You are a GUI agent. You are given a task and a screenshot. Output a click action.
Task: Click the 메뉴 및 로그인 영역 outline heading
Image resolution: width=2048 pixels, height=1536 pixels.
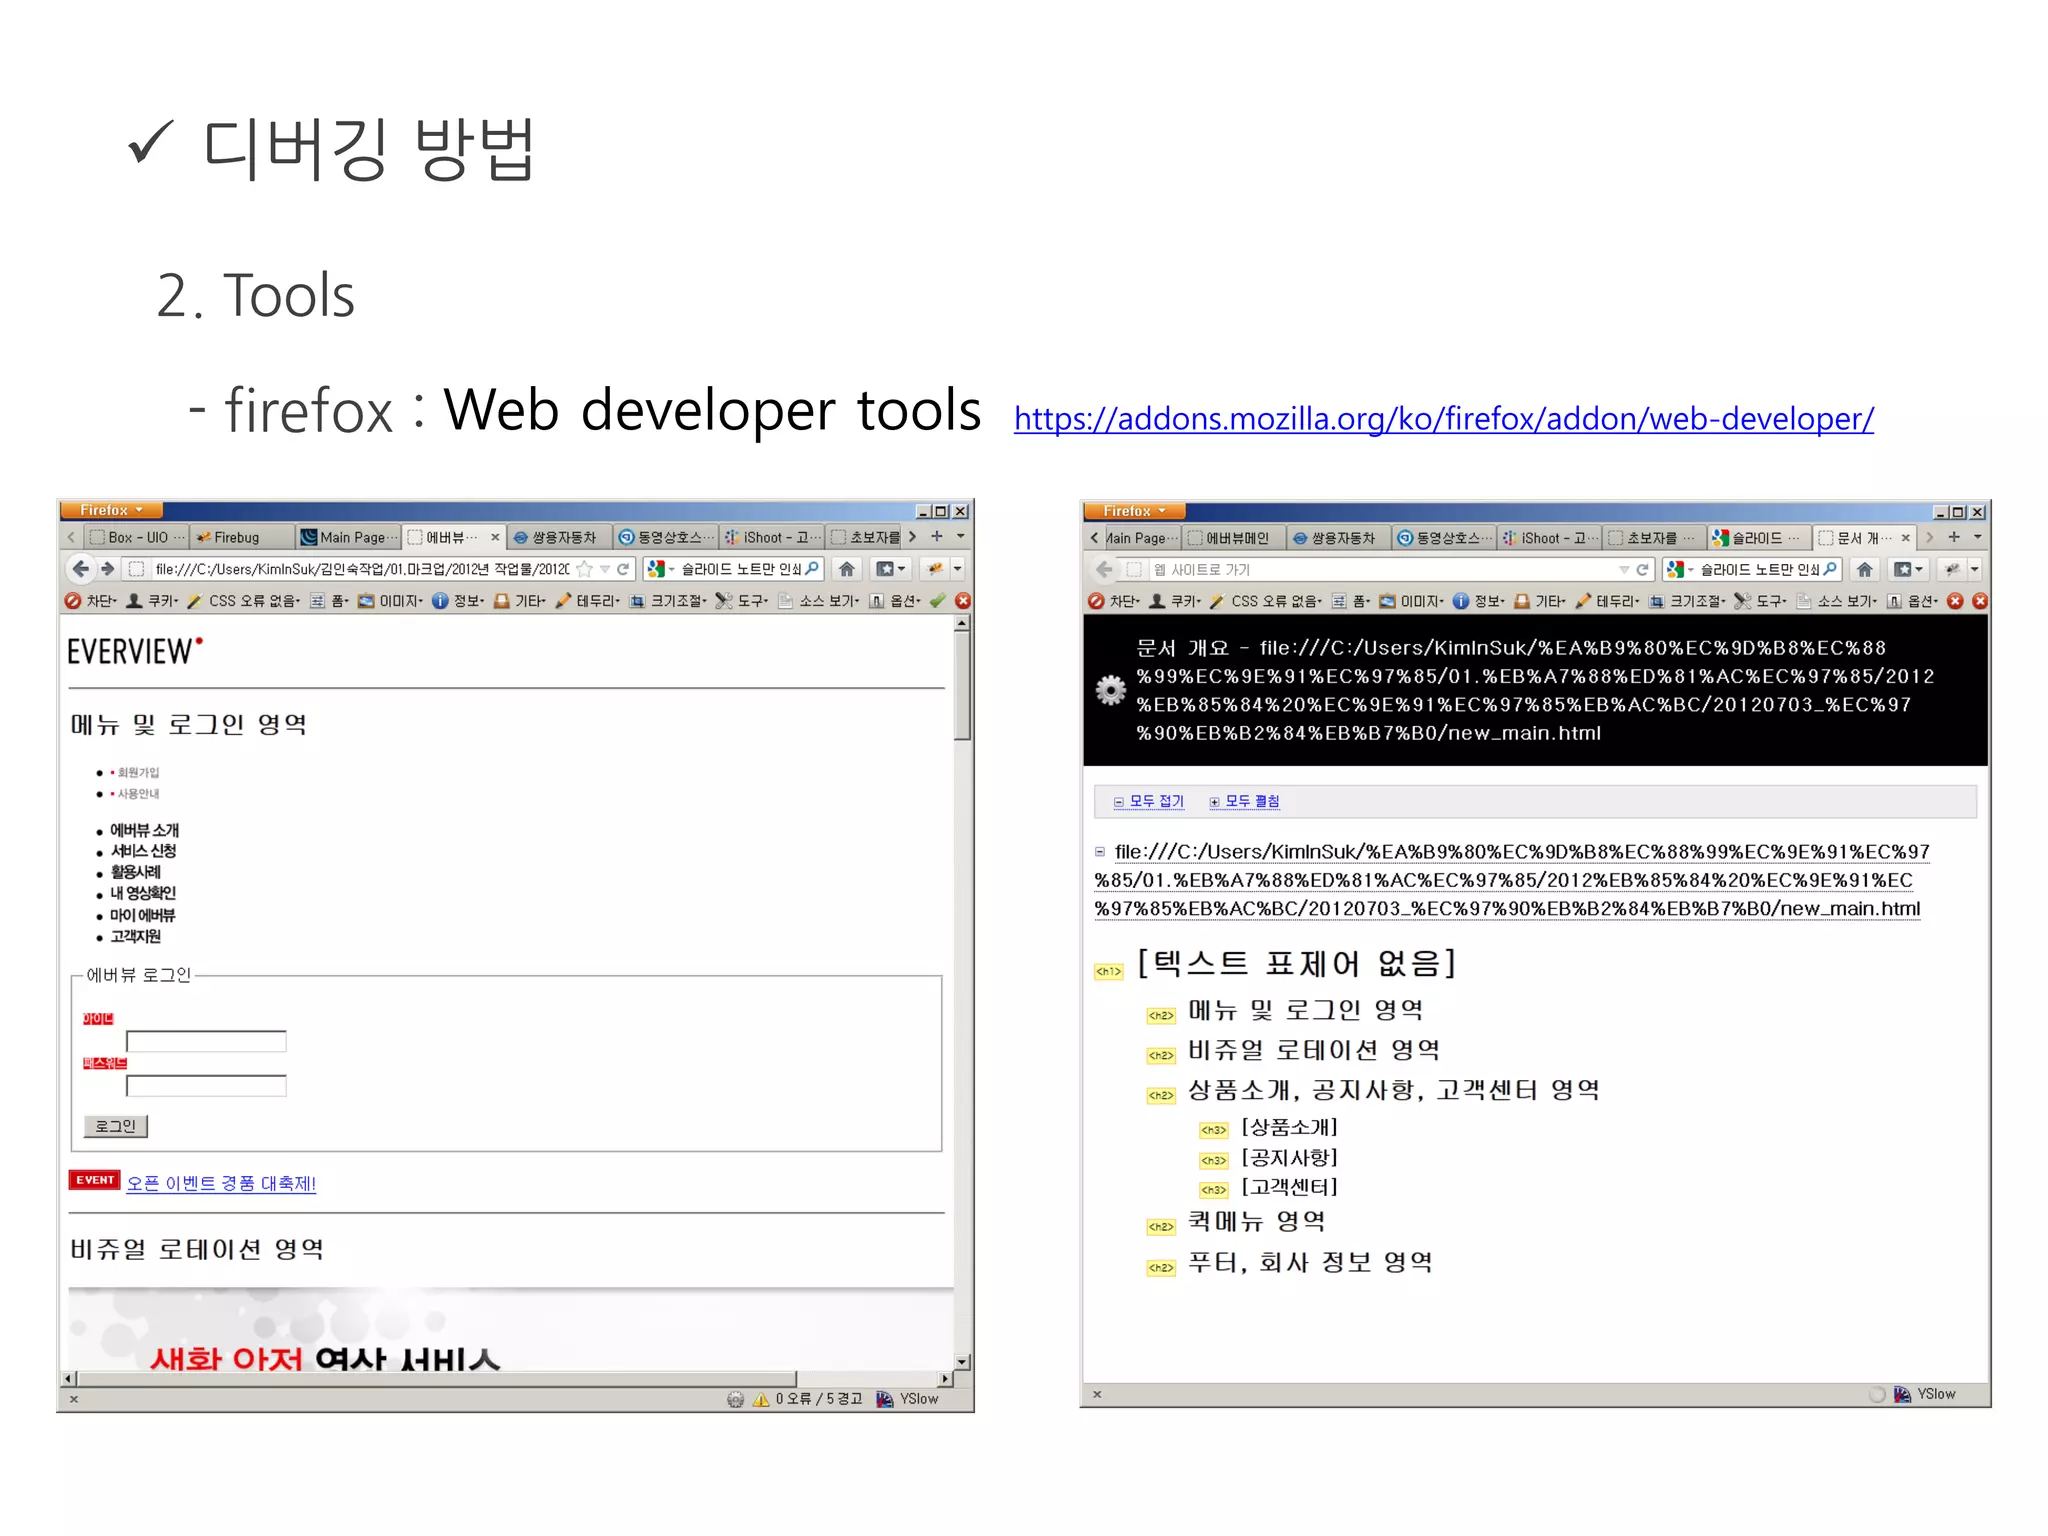click(x=1305, y=1010)
